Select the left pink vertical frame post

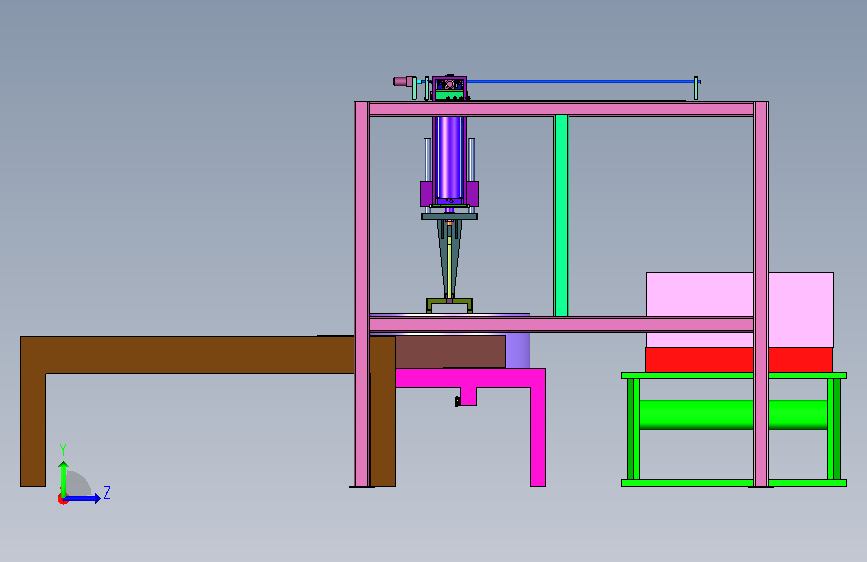(362, 294)
